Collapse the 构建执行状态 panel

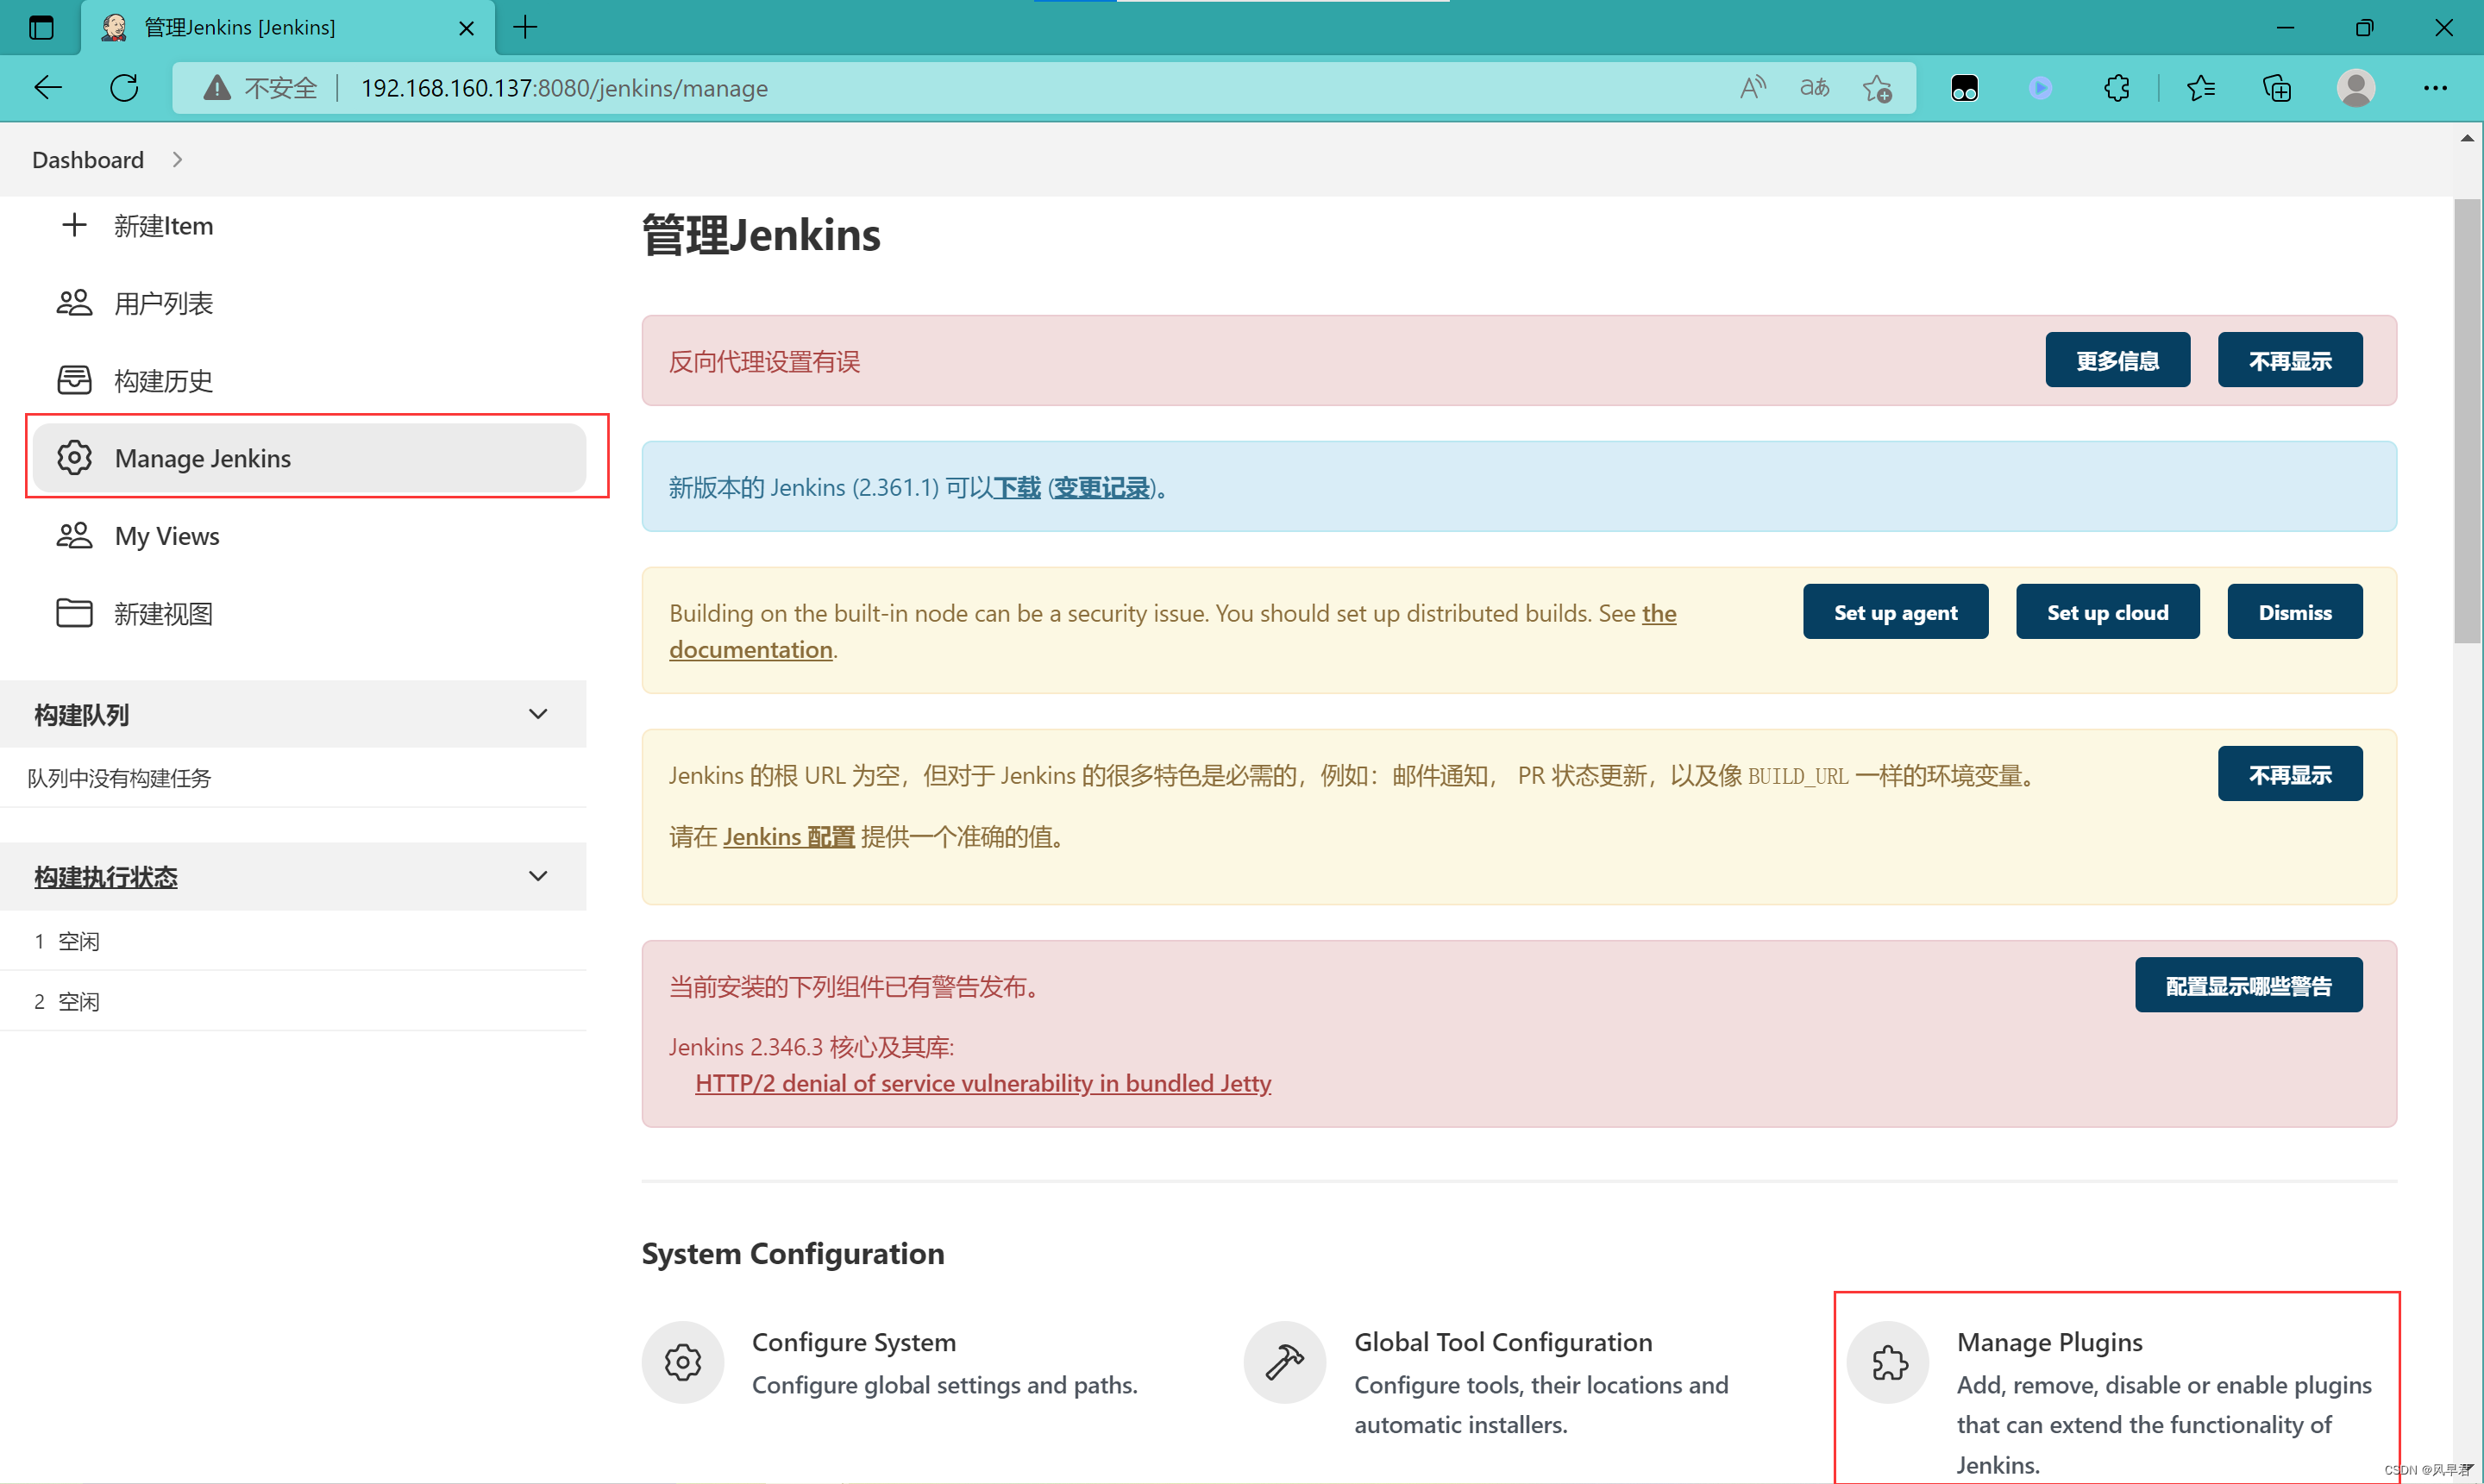[538, 876]
